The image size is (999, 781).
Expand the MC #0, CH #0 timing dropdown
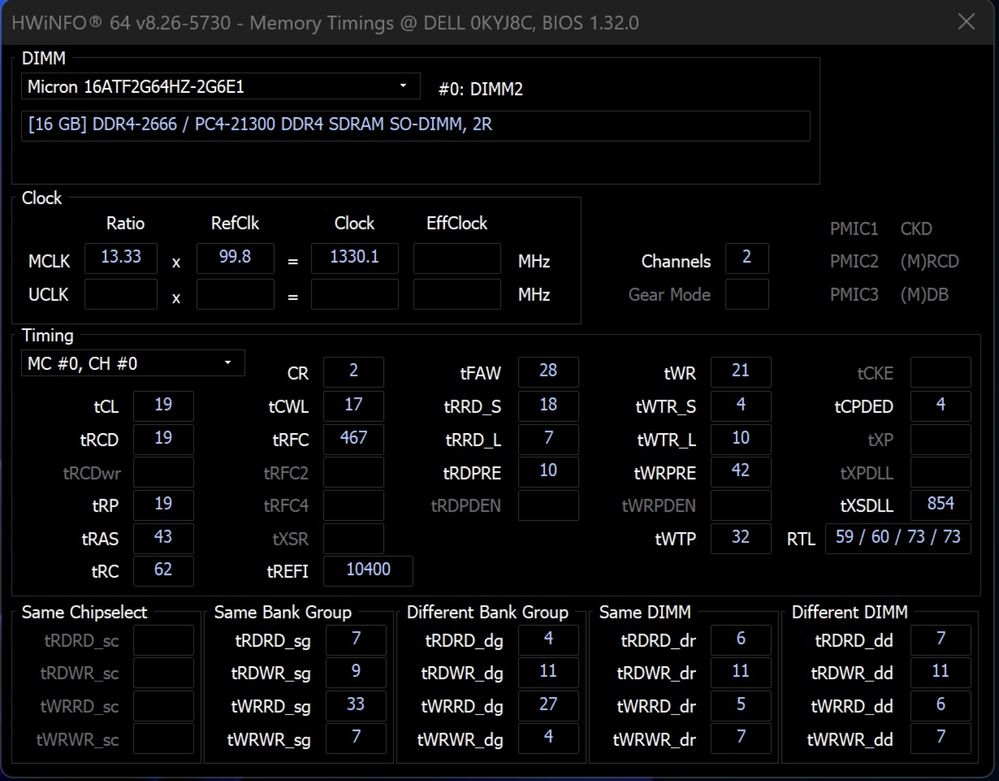point(133,363)
